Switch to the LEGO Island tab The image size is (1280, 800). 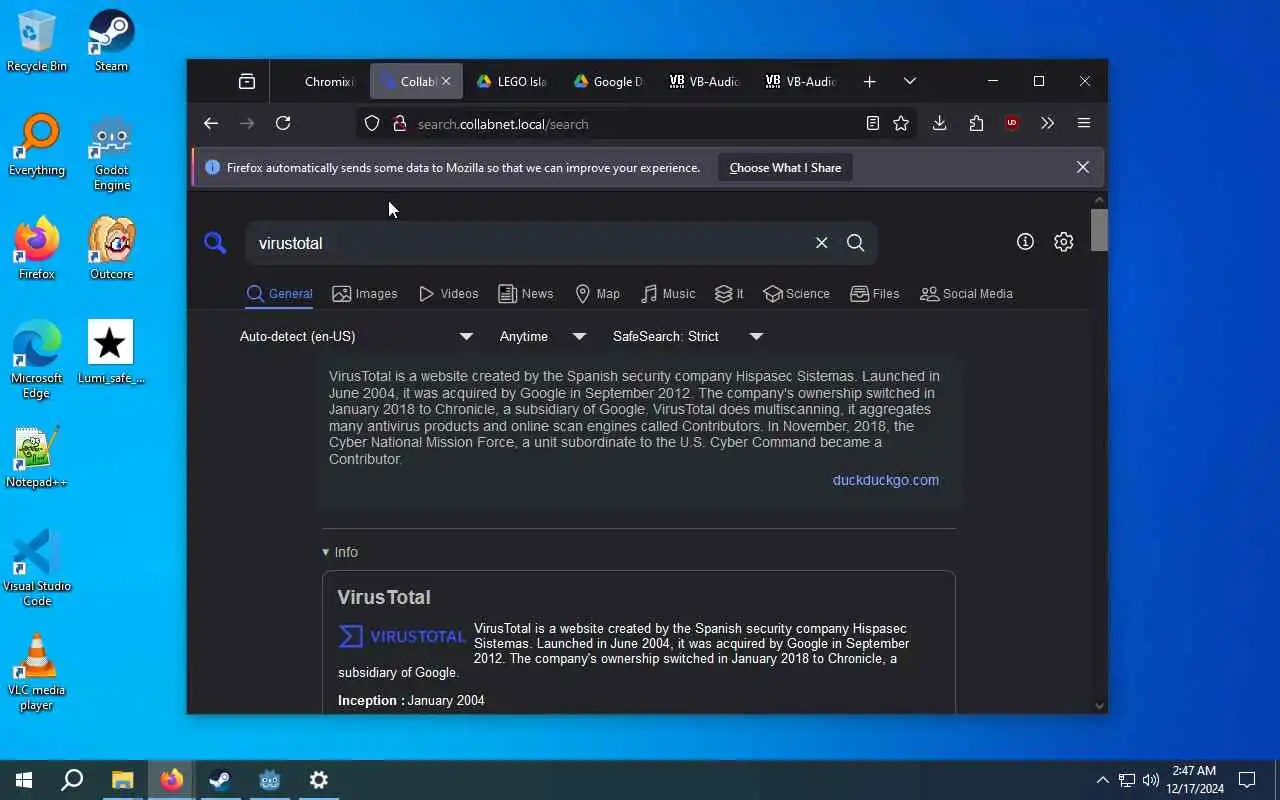click(x=512, y=82)
